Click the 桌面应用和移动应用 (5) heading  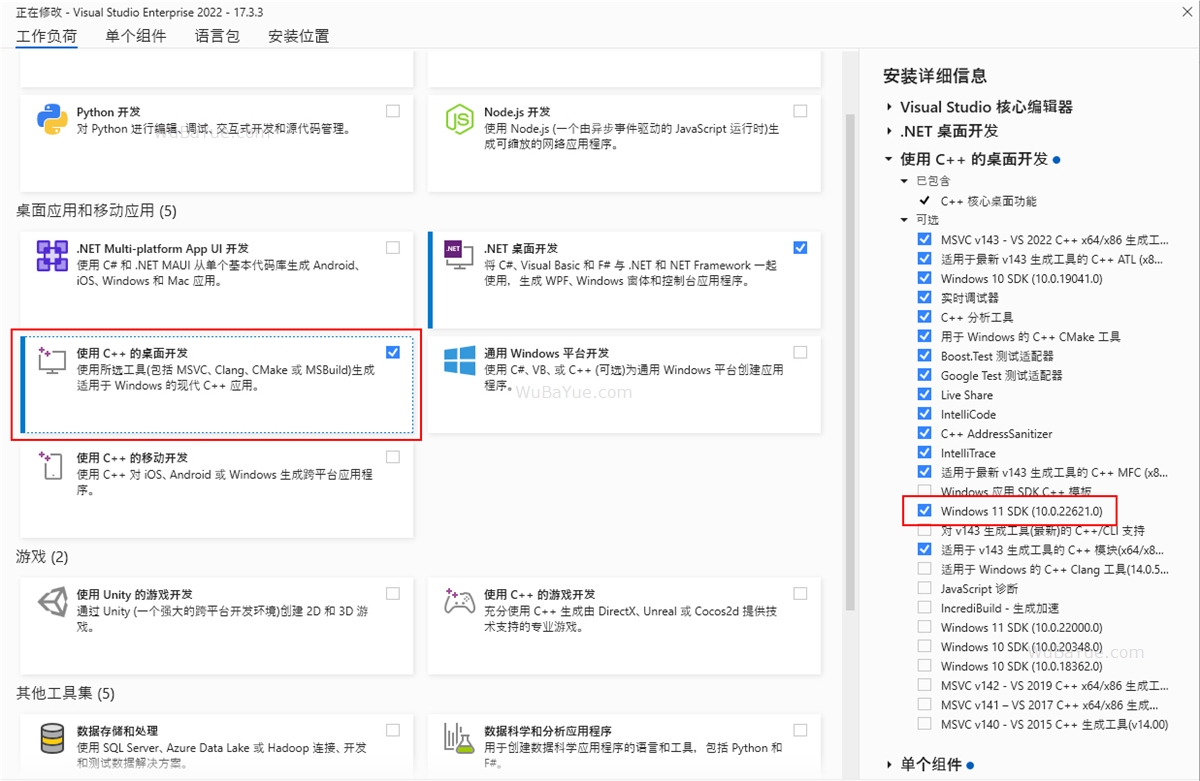(96, 211)
